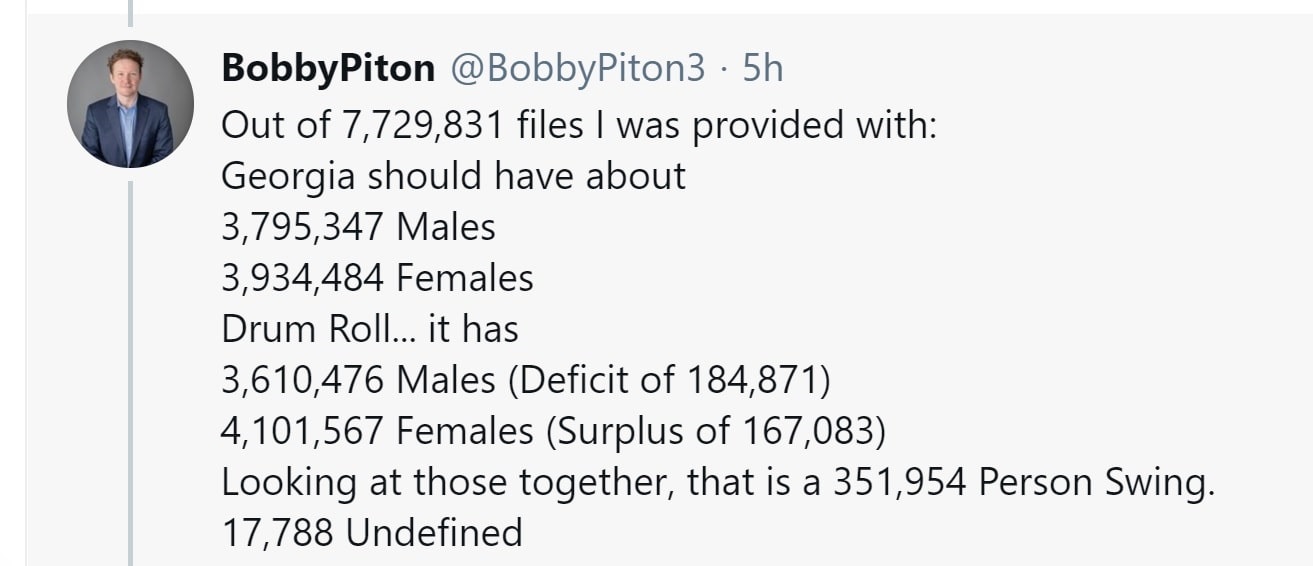Select the 'Drum Roll... it has' text
Image resolution: width=1313 pixels, height=566 pixels.
click(x=369, y=329)
